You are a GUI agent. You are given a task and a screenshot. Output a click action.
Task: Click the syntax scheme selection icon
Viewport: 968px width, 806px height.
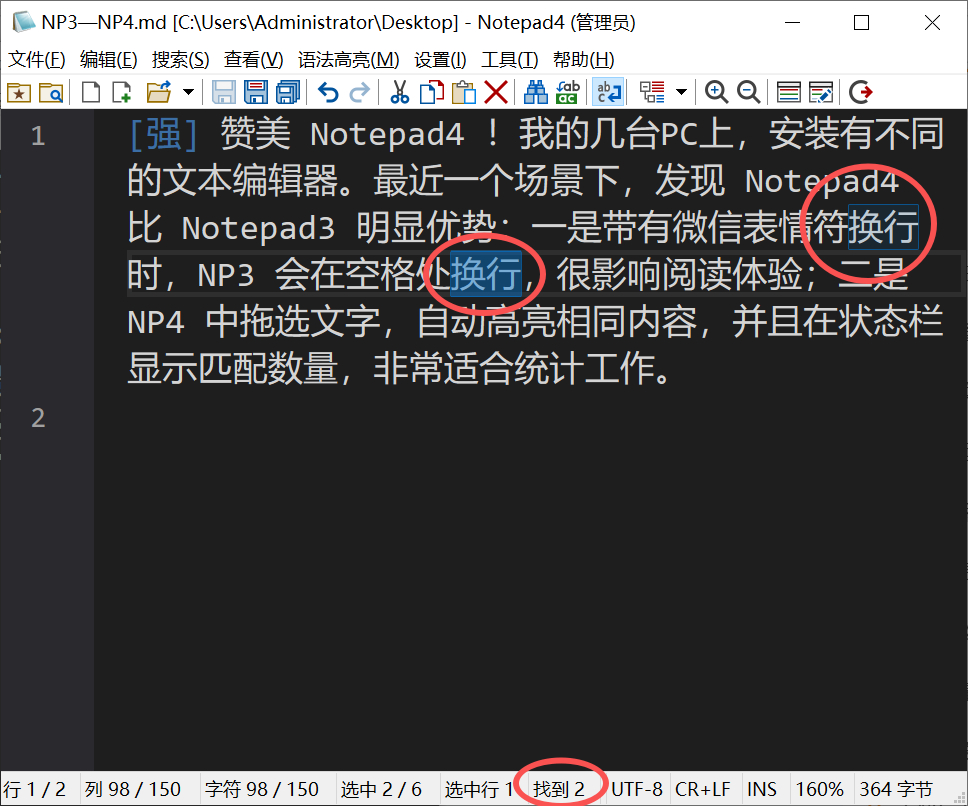coord(652,93)
